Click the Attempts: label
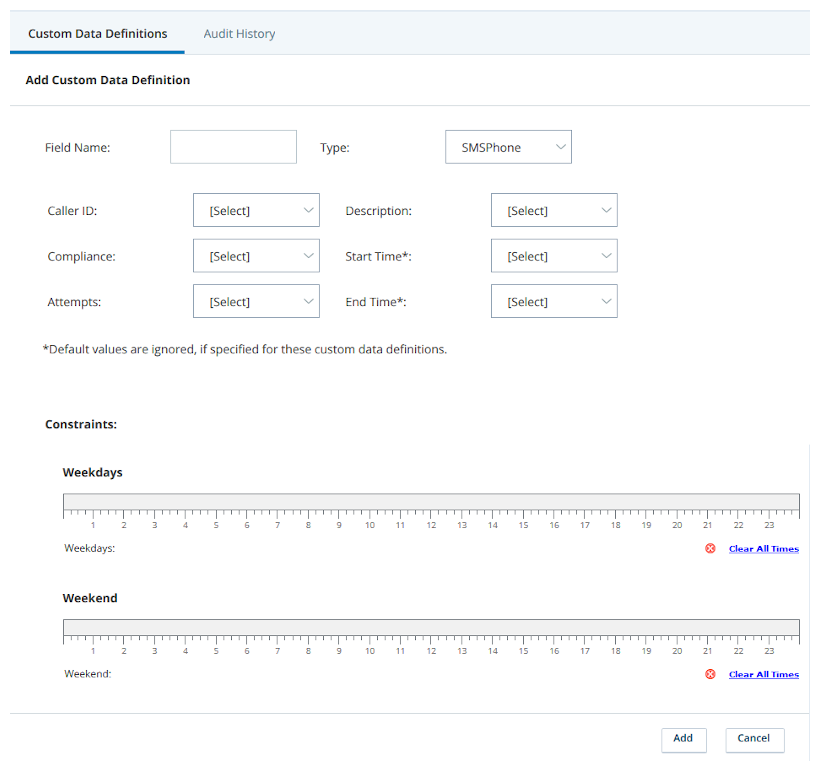The image size is (815, 768). click(74, 302)
